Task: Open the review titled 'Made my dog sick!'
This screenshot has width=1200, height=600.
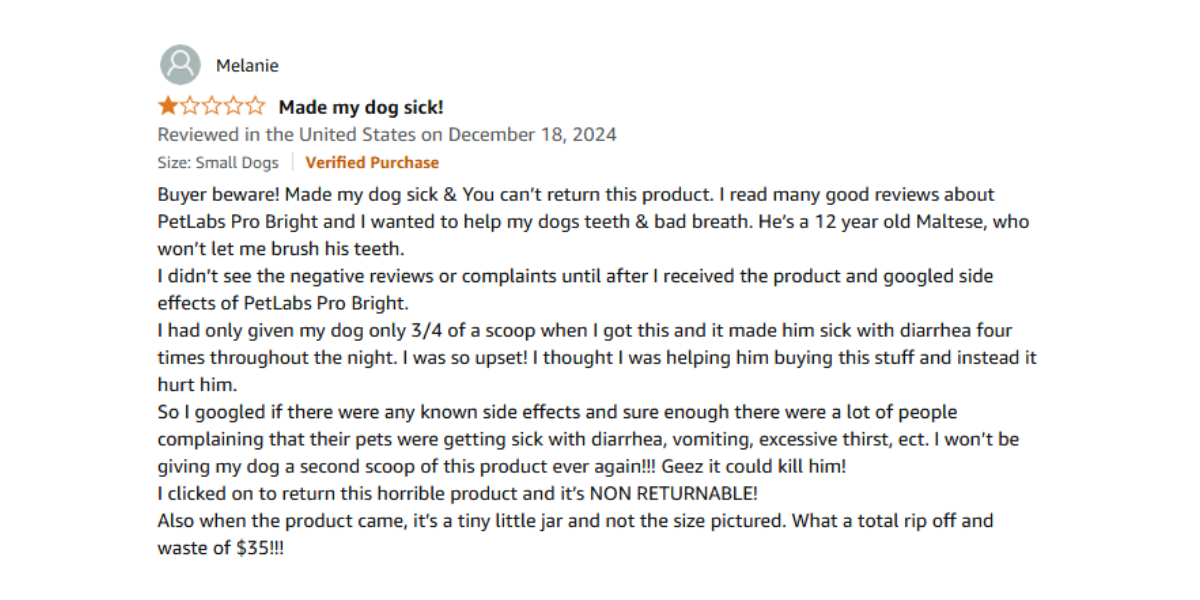Action: [x=361, y=107]
